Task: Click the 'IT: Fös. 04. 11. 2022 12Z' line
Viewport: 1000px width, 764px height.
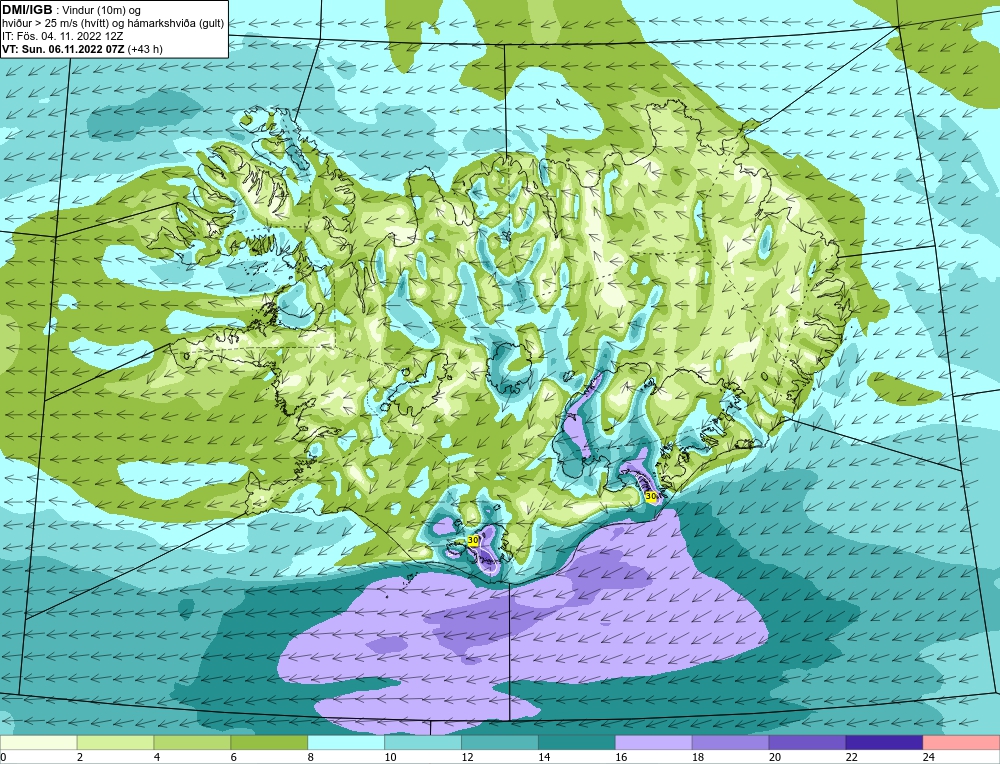Action: click(62, 36)
